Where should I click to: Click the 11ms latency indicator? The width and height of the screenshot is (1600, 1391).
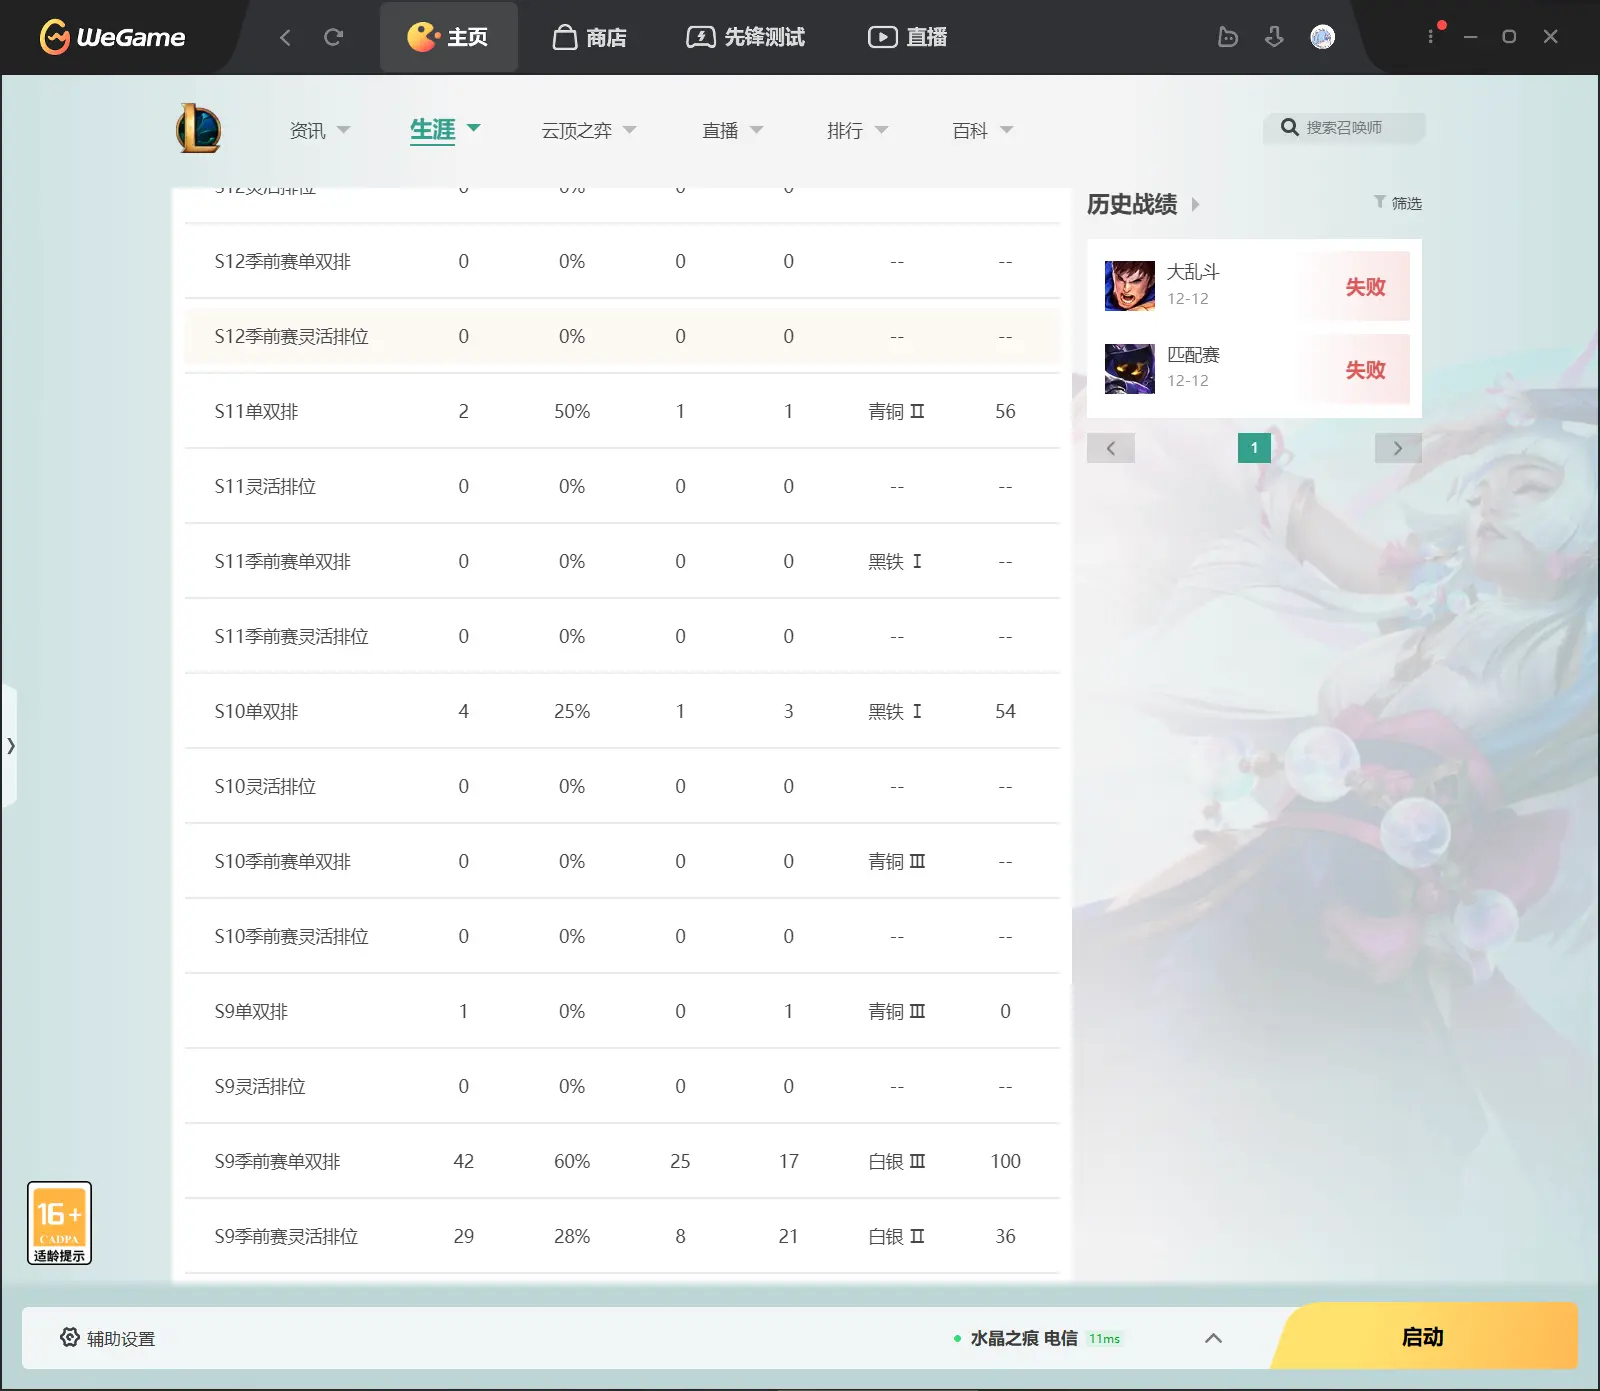(x=1105, y=1339)
